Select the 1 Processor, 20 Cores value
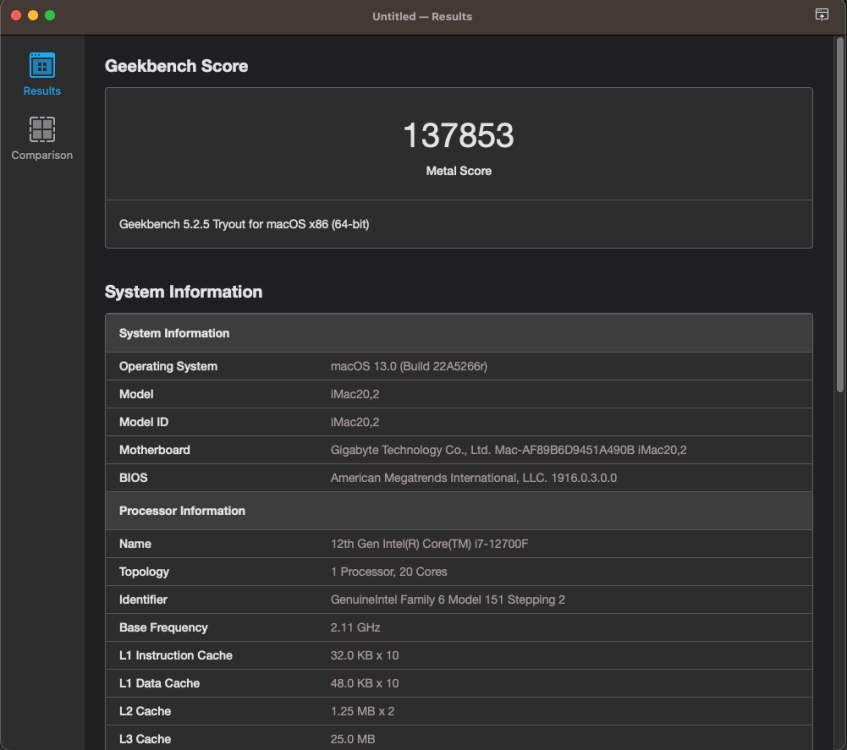The height and width of the screenshot is (750, 847). pyautogui.click(x=389, y=572)
